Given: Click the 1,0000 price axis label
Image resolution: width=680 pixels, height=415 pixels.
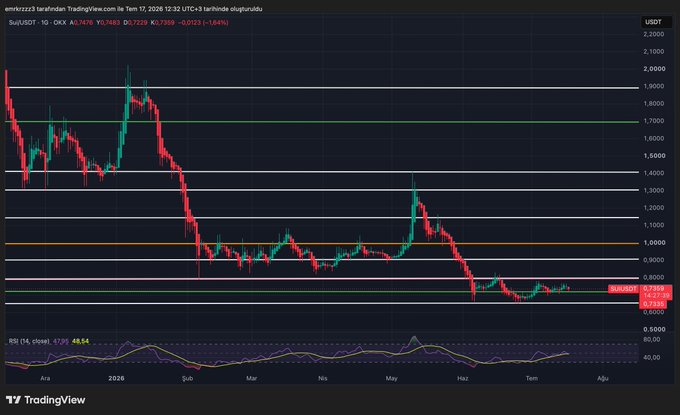Looking at the screenshot, I should point(654,242).
